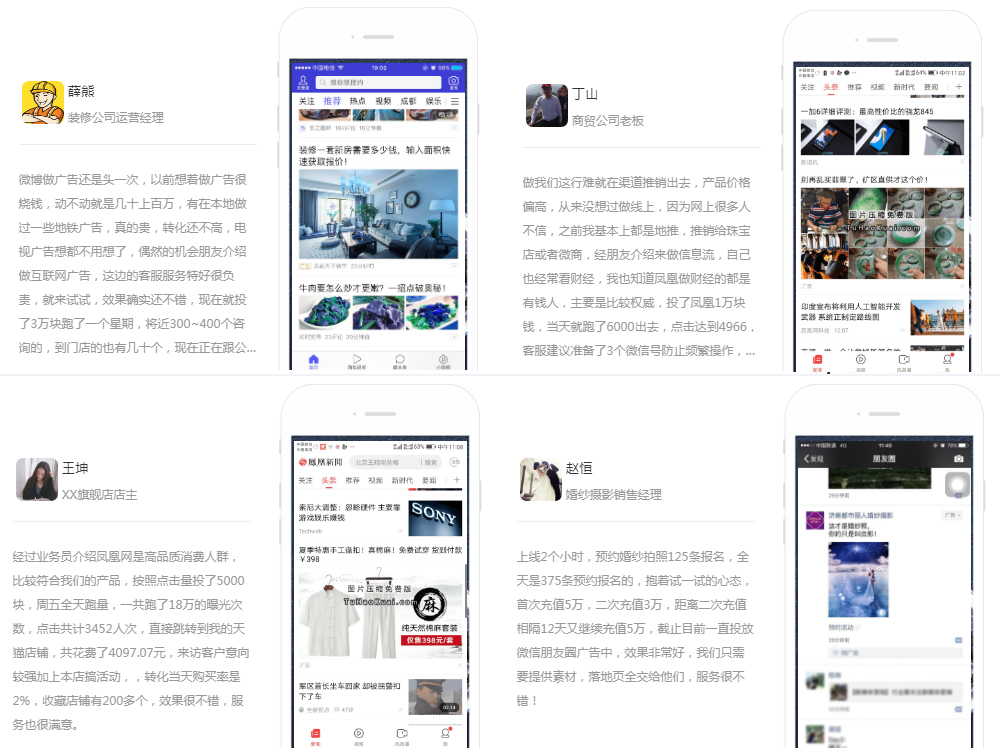1000x750 pixels.
Task: Open the hamburger channel menu beside 娱乐
Action: [455, 101]
